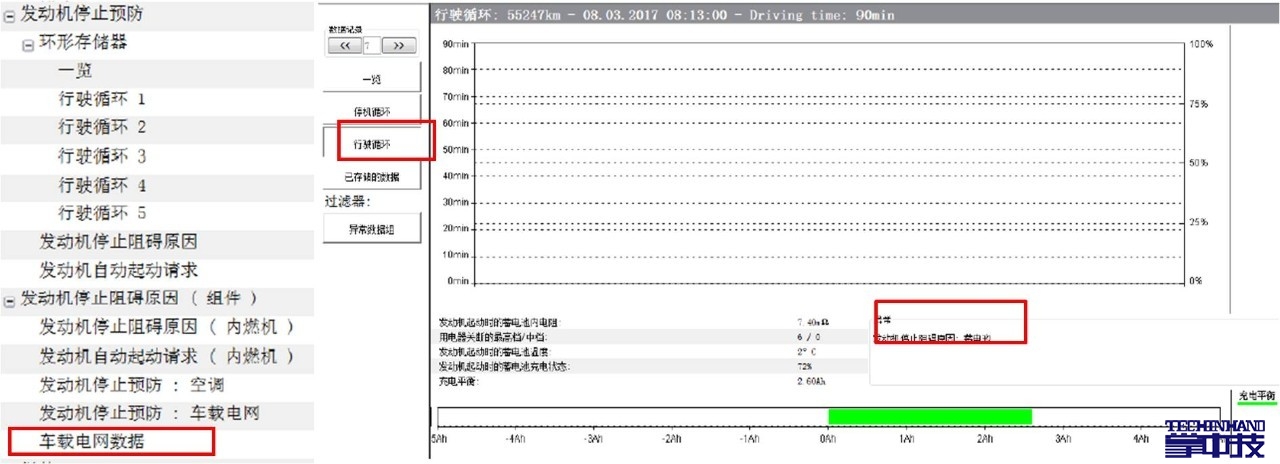Switch to 行驶循环 view button
This screenshot has height=464, width=1280.
(372, 144)
